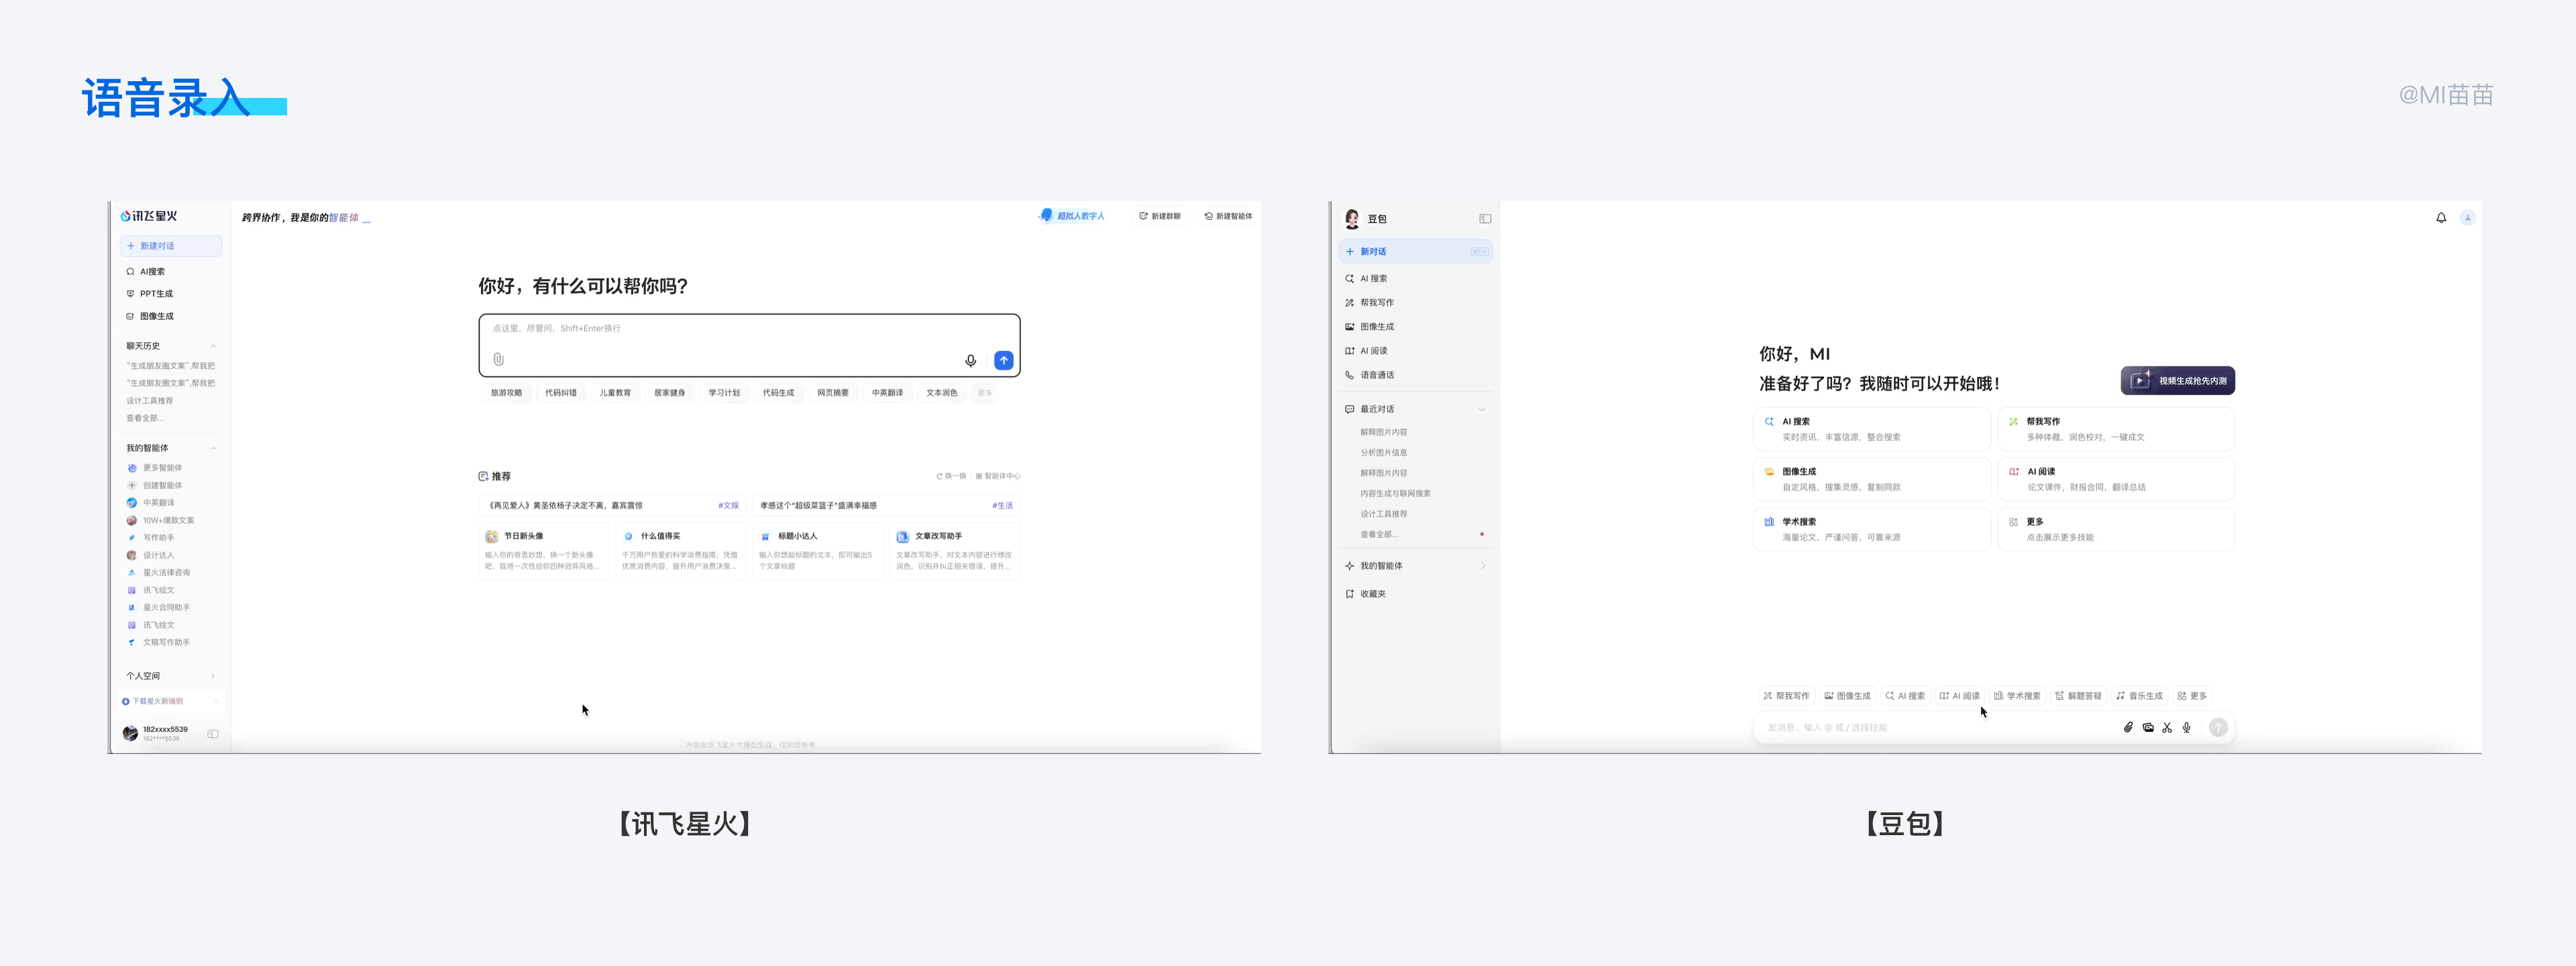This screenshot has height=966, width=2576.
Task: Open the 更多 chip in 豆包's skill bar
Action: pyautogui.click(x=2192, y=696)
